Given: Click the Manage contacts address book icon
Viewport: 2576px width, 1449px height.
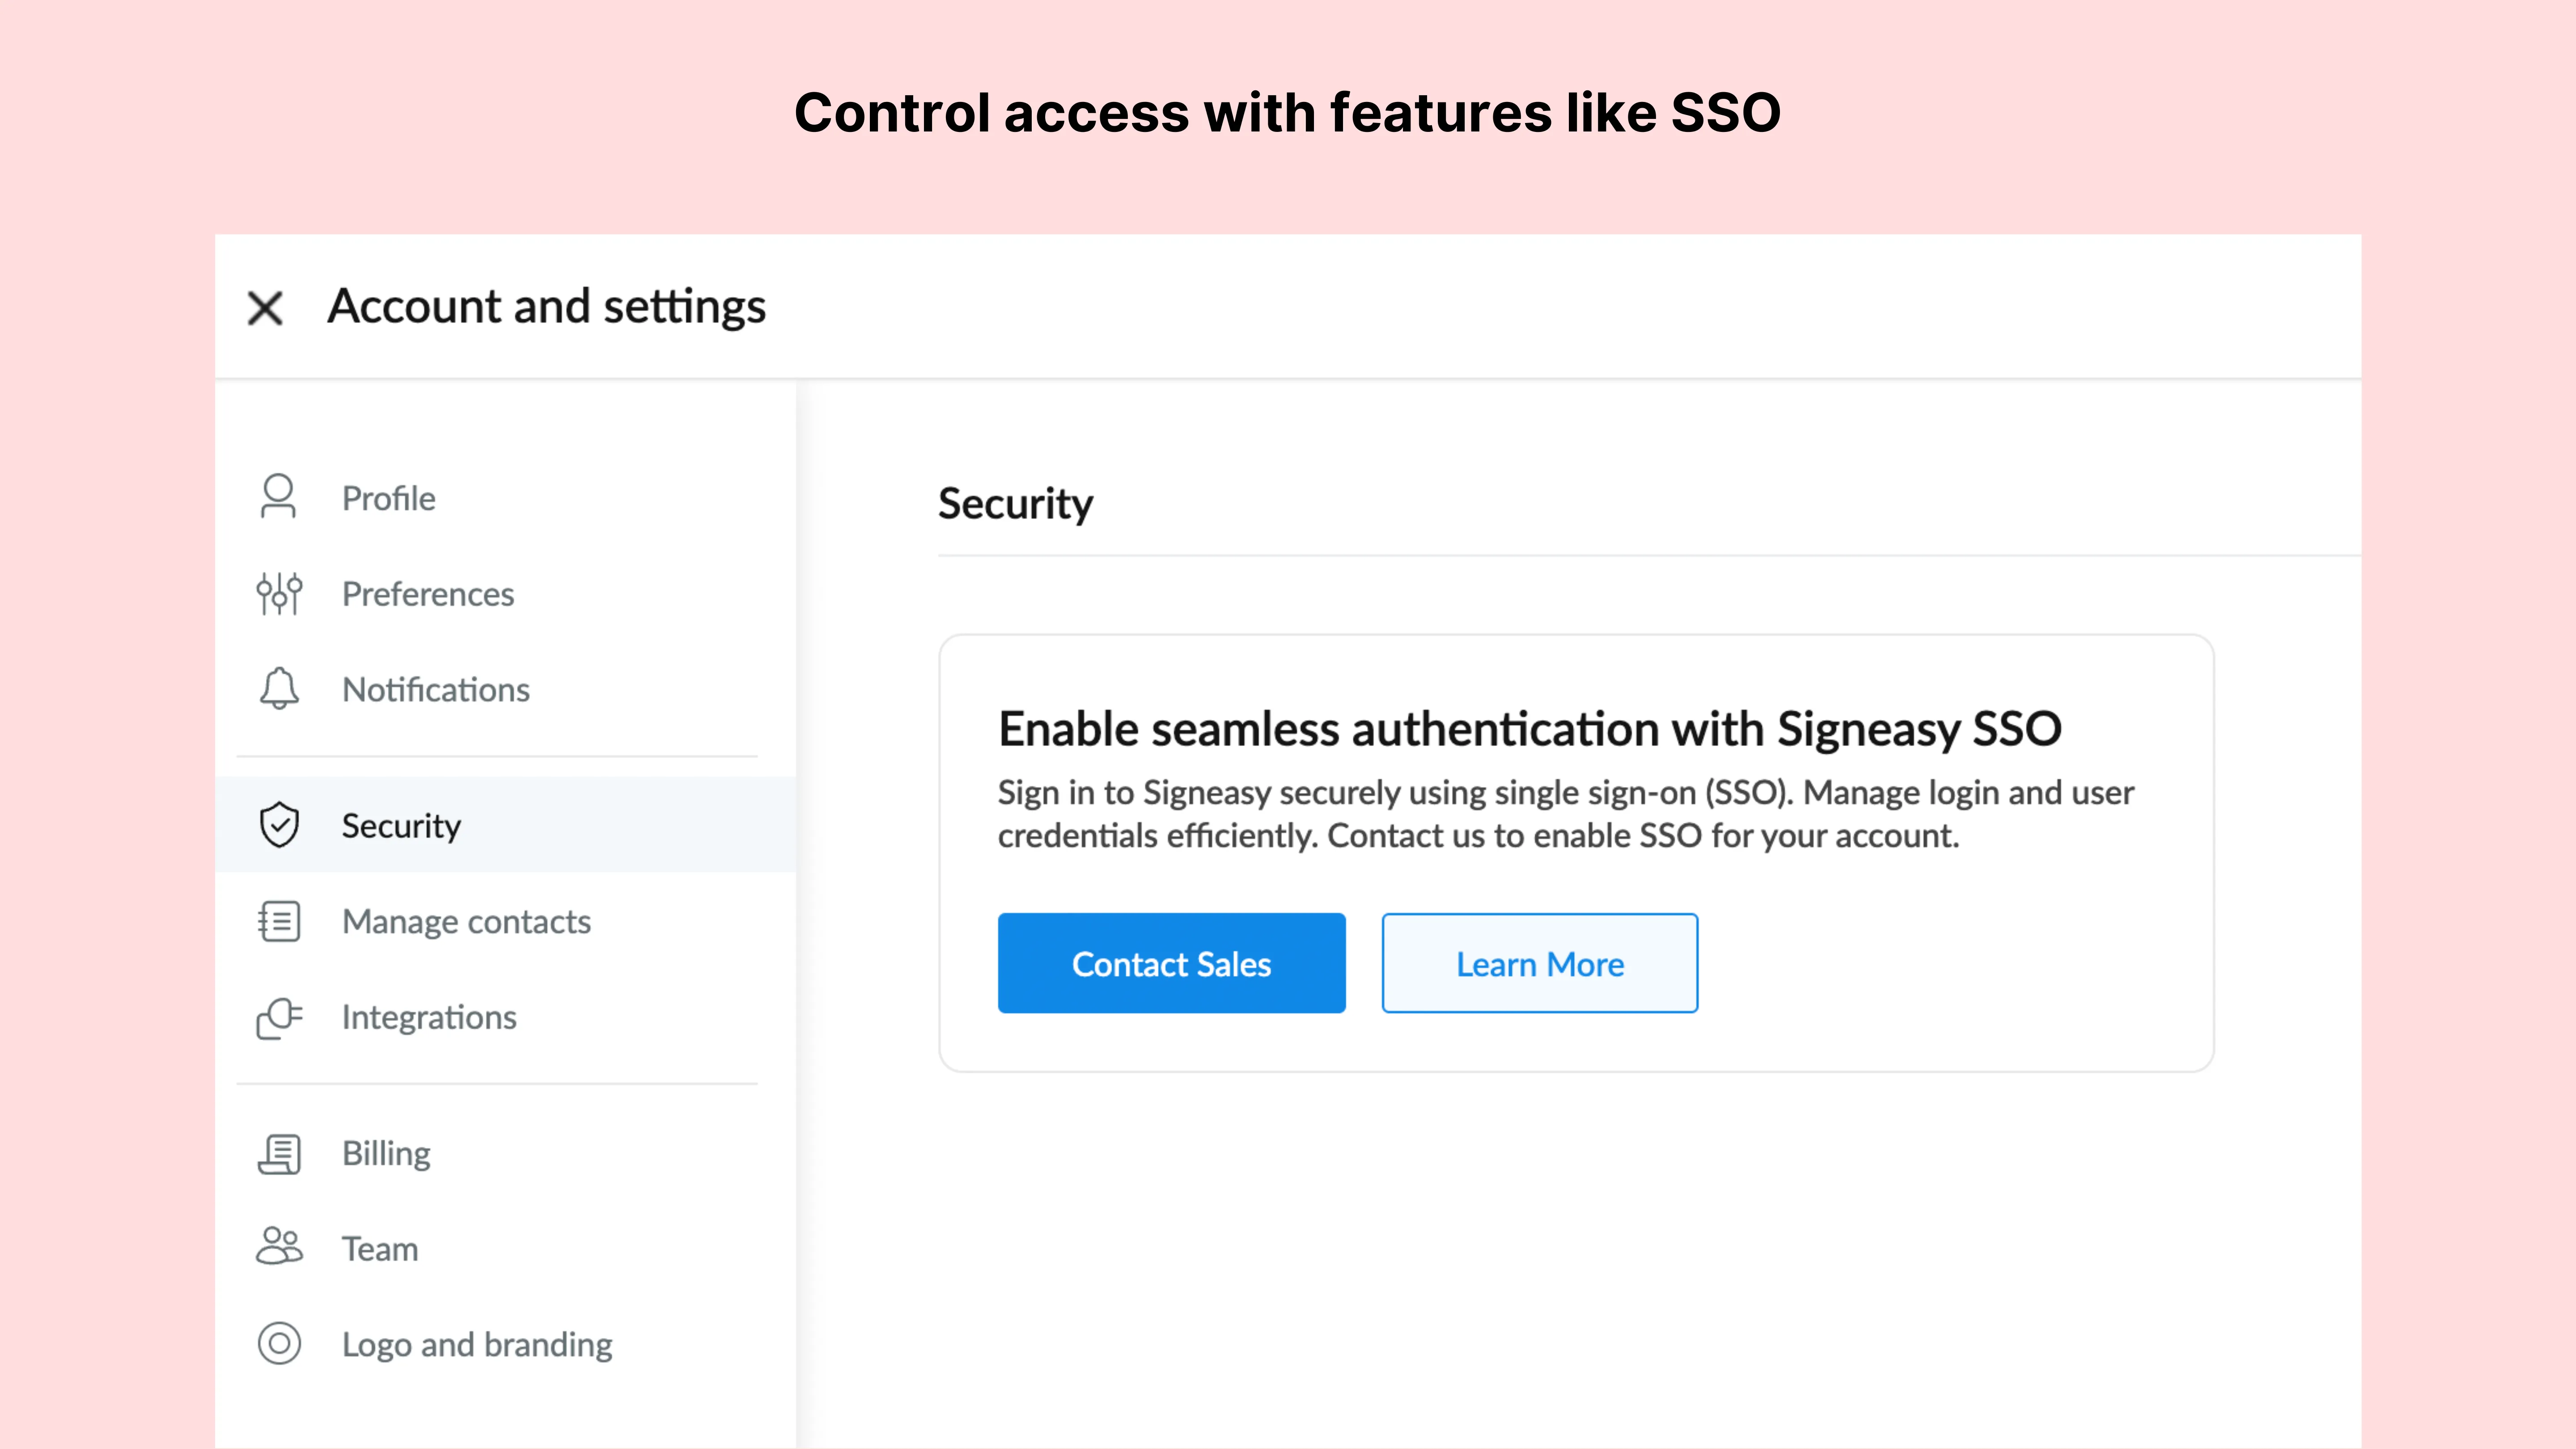Looking at the screenshot, I should point(279,921).
